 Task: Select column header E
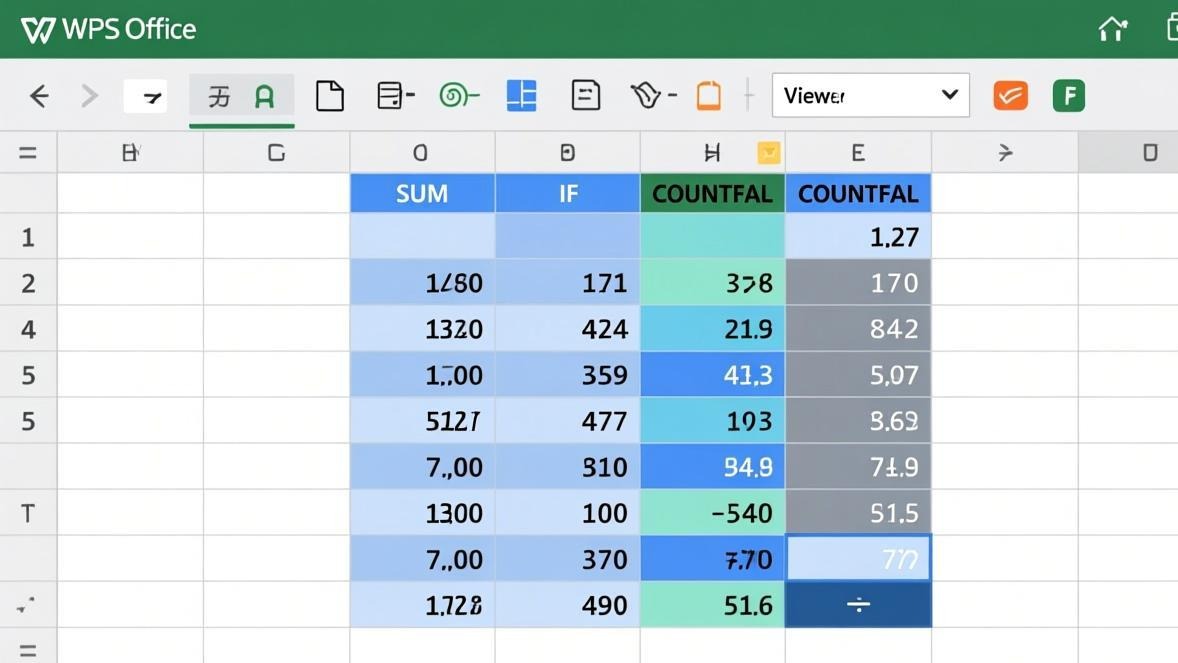(x=858, y=153)
